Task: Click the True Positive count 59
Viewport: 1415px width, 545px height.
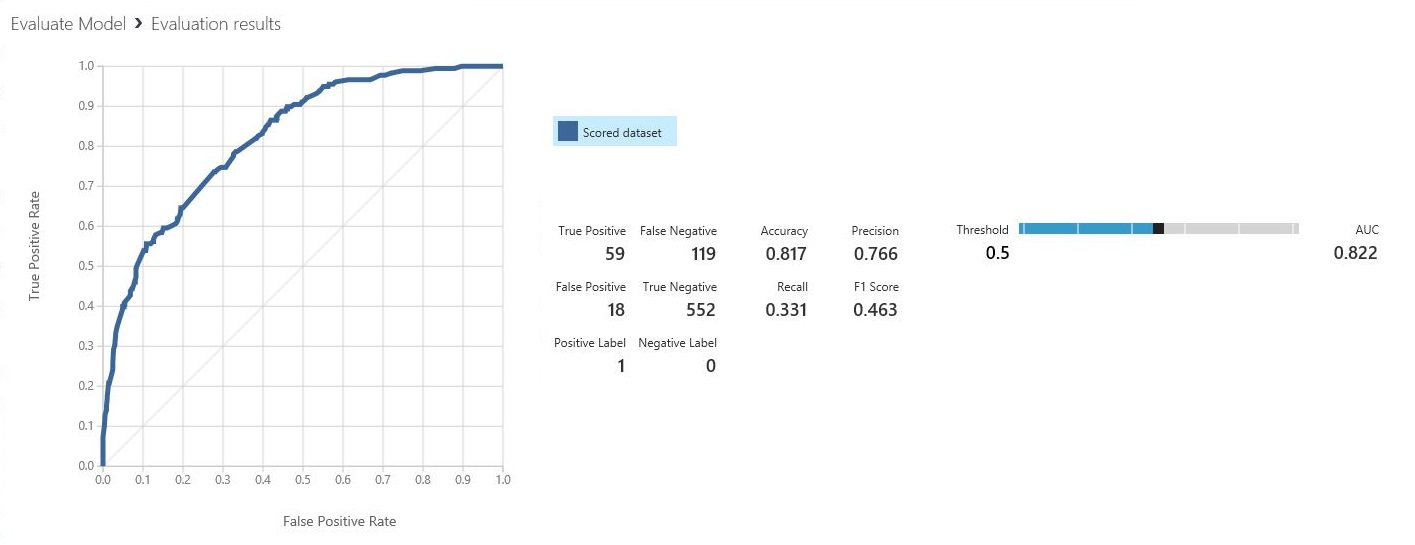Action: click(x=615, y=254)
